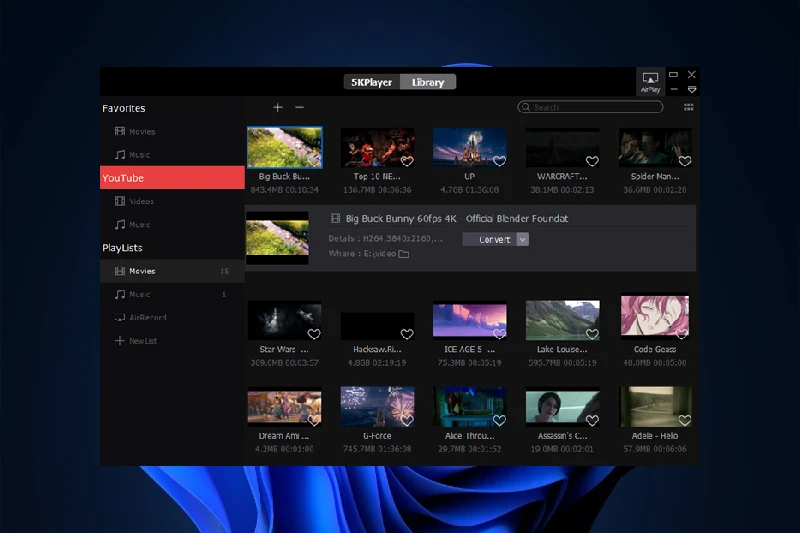Create a New List playlist

coord(172,341)
